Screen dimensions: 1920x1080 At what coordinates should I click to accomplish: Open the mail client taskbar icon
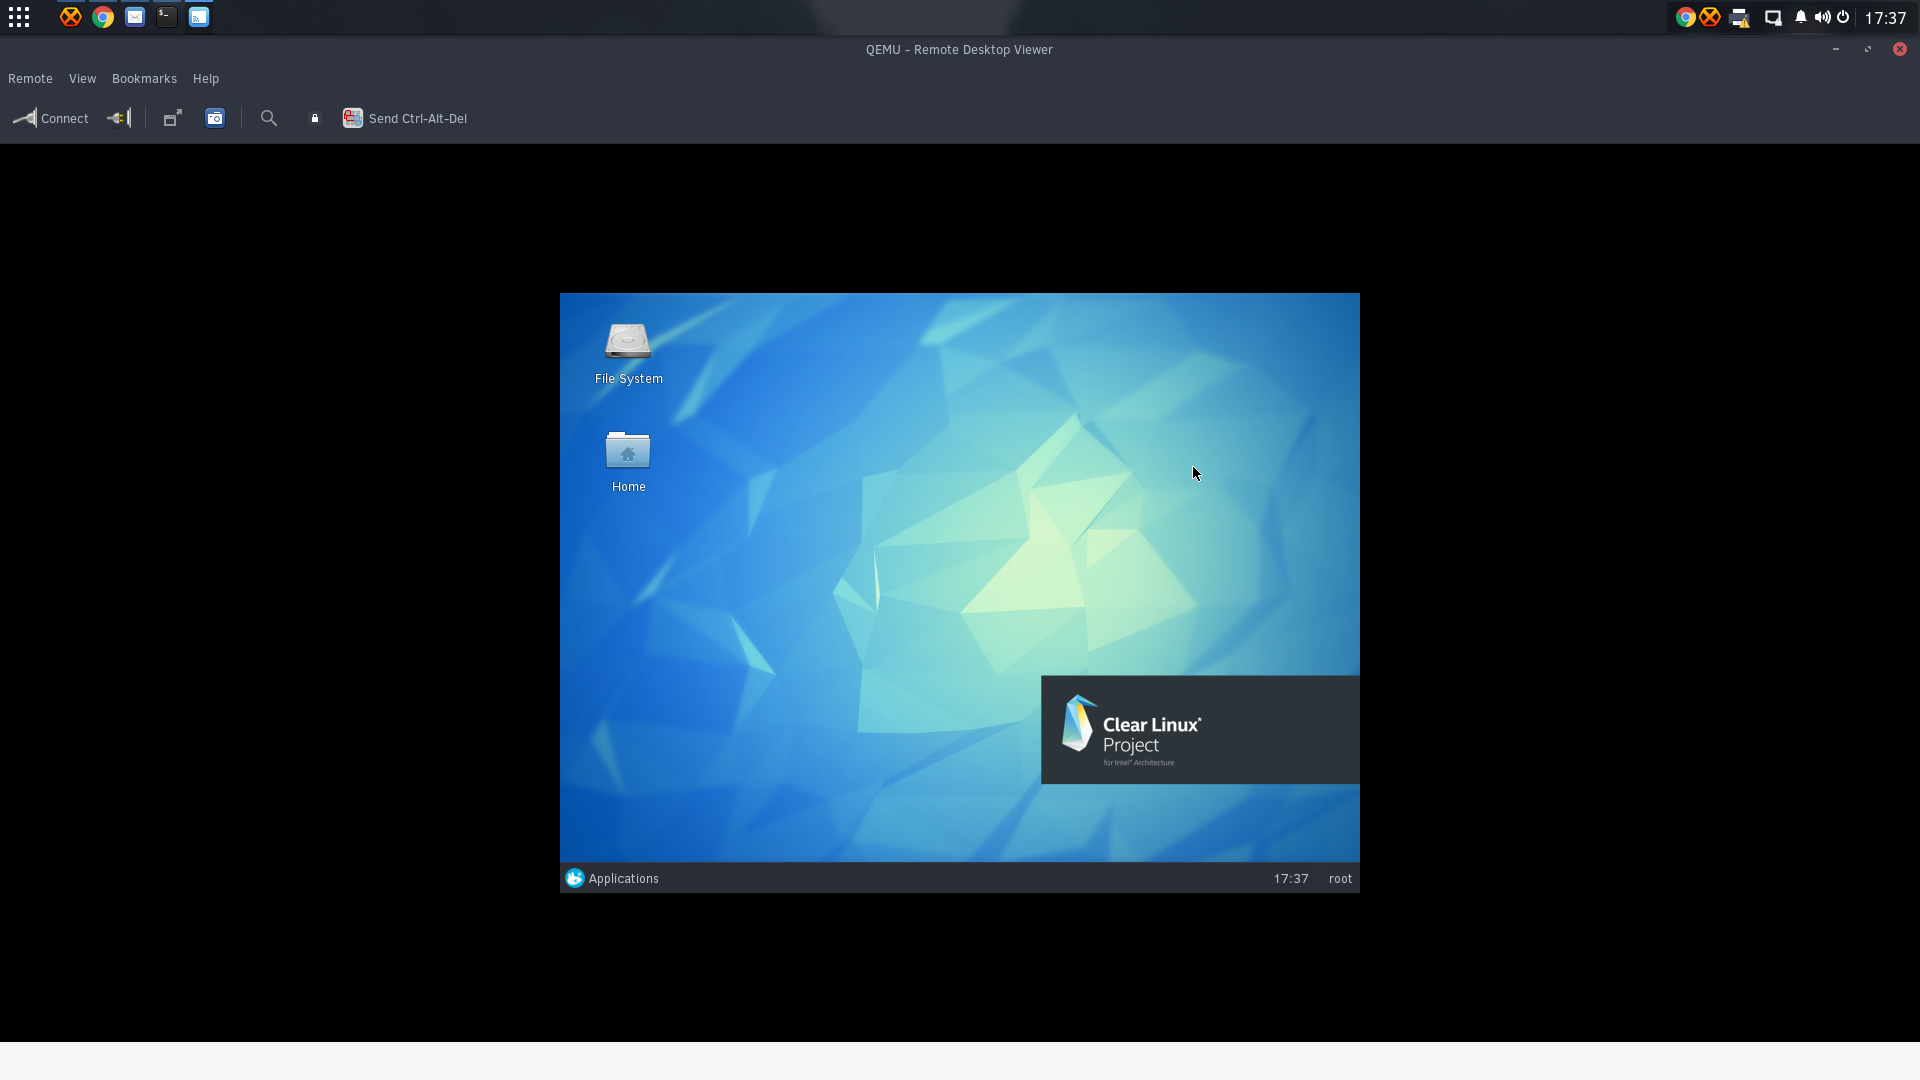point(135,17)
